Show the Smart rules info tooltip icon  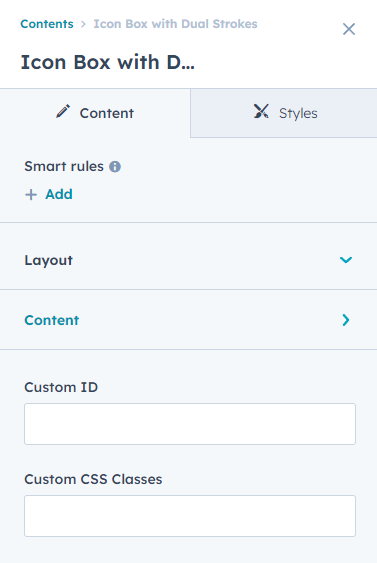[x=115, y=167]
